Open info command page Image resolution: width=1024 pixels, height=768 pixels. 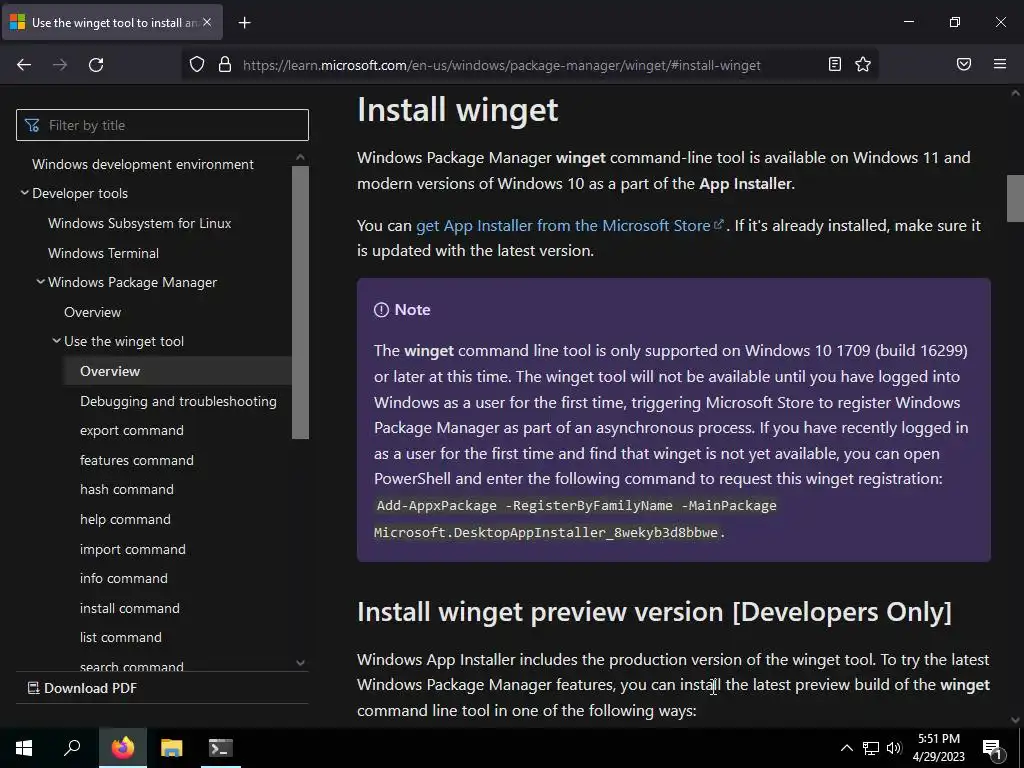[123, 579]
